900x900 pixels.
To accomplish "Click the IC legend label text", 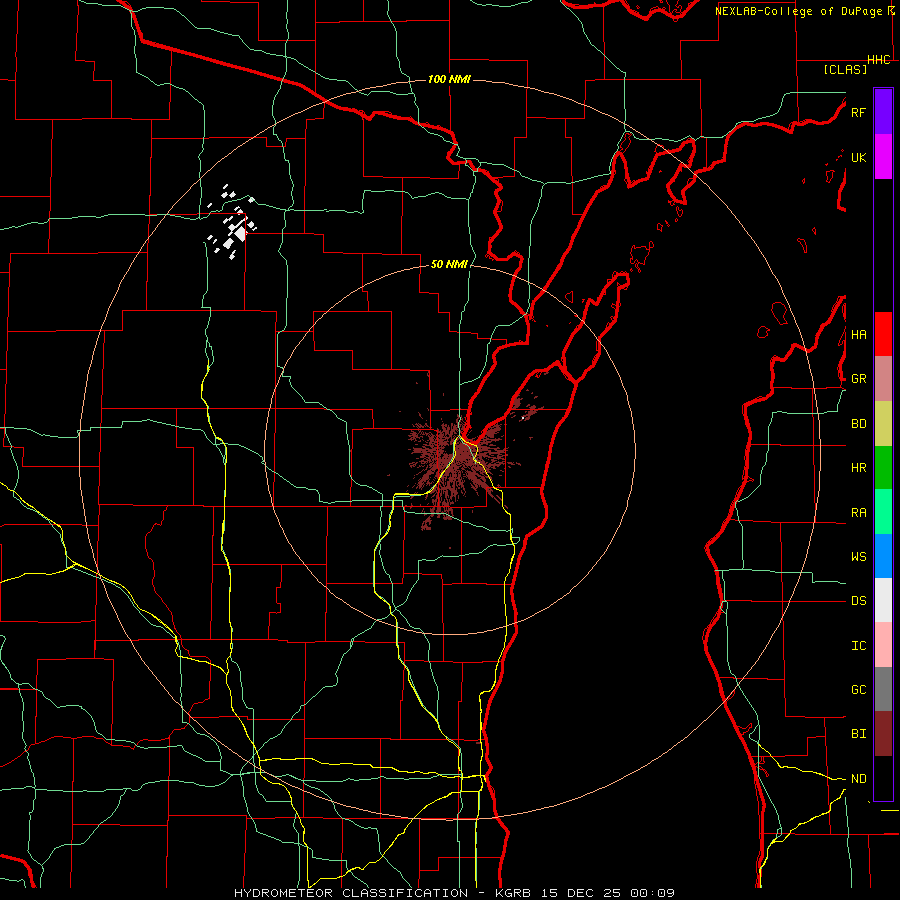I will (858, 646).
